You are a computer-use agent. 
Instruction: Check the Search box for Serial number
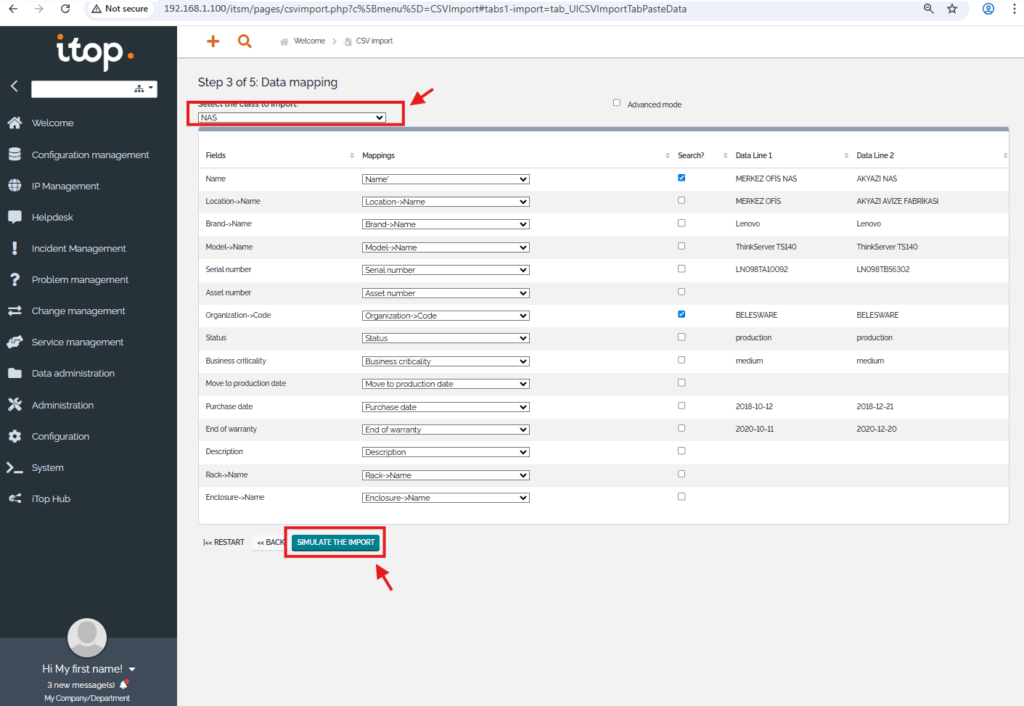681,269
